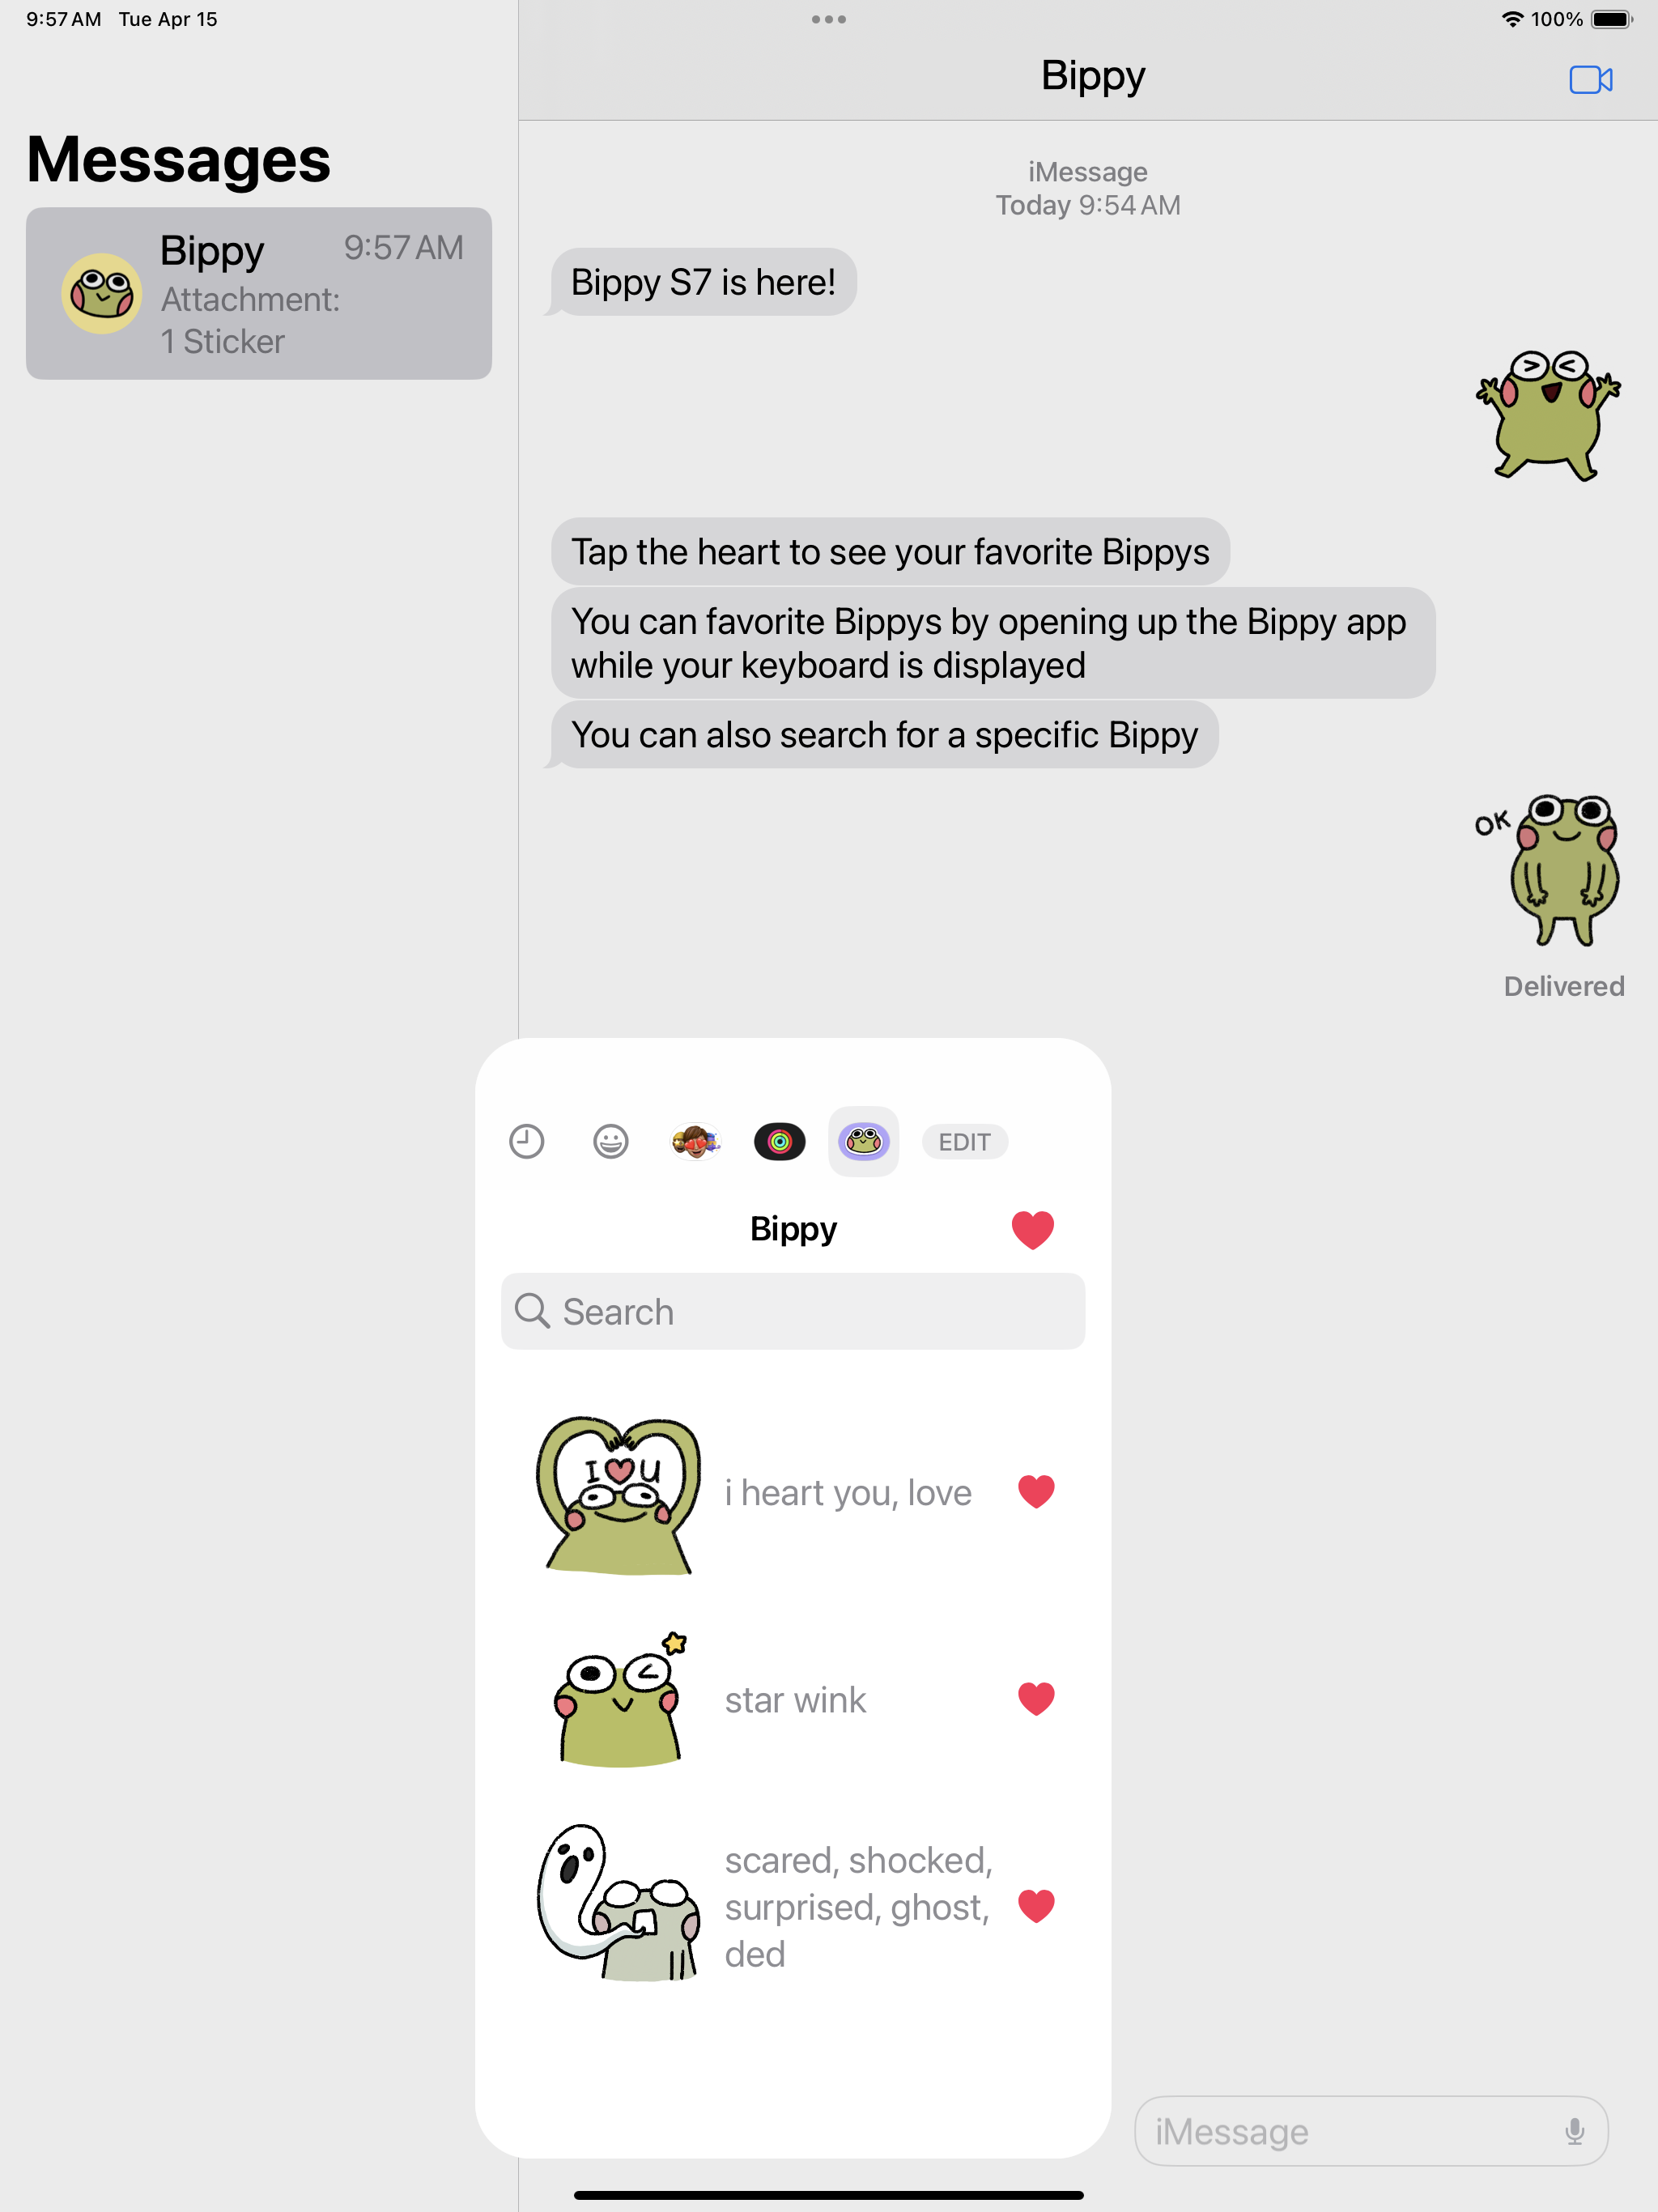Image resolution: width=1658 pixels, height=2212 pixels.
Task: Toggle the favorites heart next to Bippy title
Action: click(x=1033, y=1229)
